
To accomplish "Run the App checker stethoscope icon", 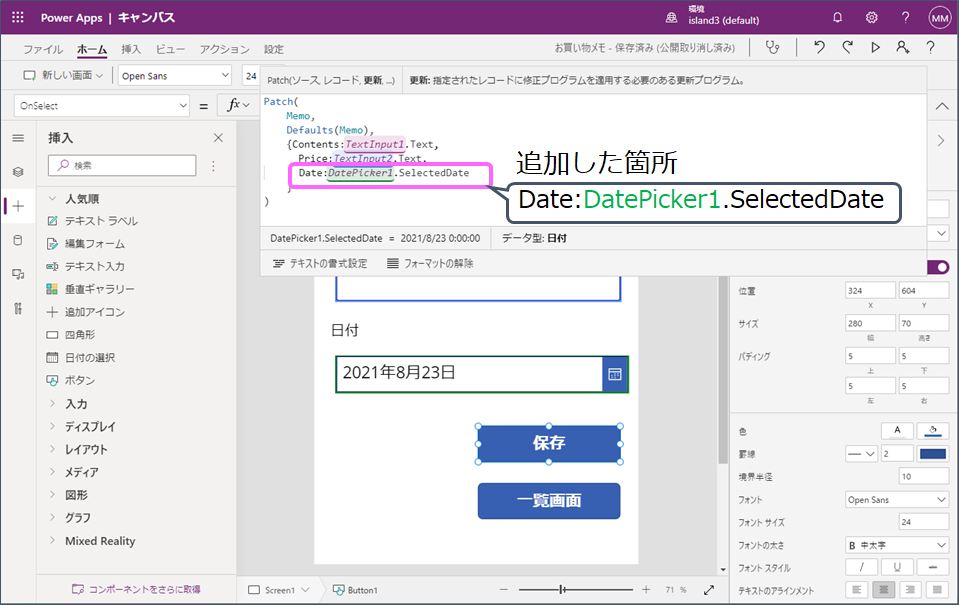I will (773, 48).
